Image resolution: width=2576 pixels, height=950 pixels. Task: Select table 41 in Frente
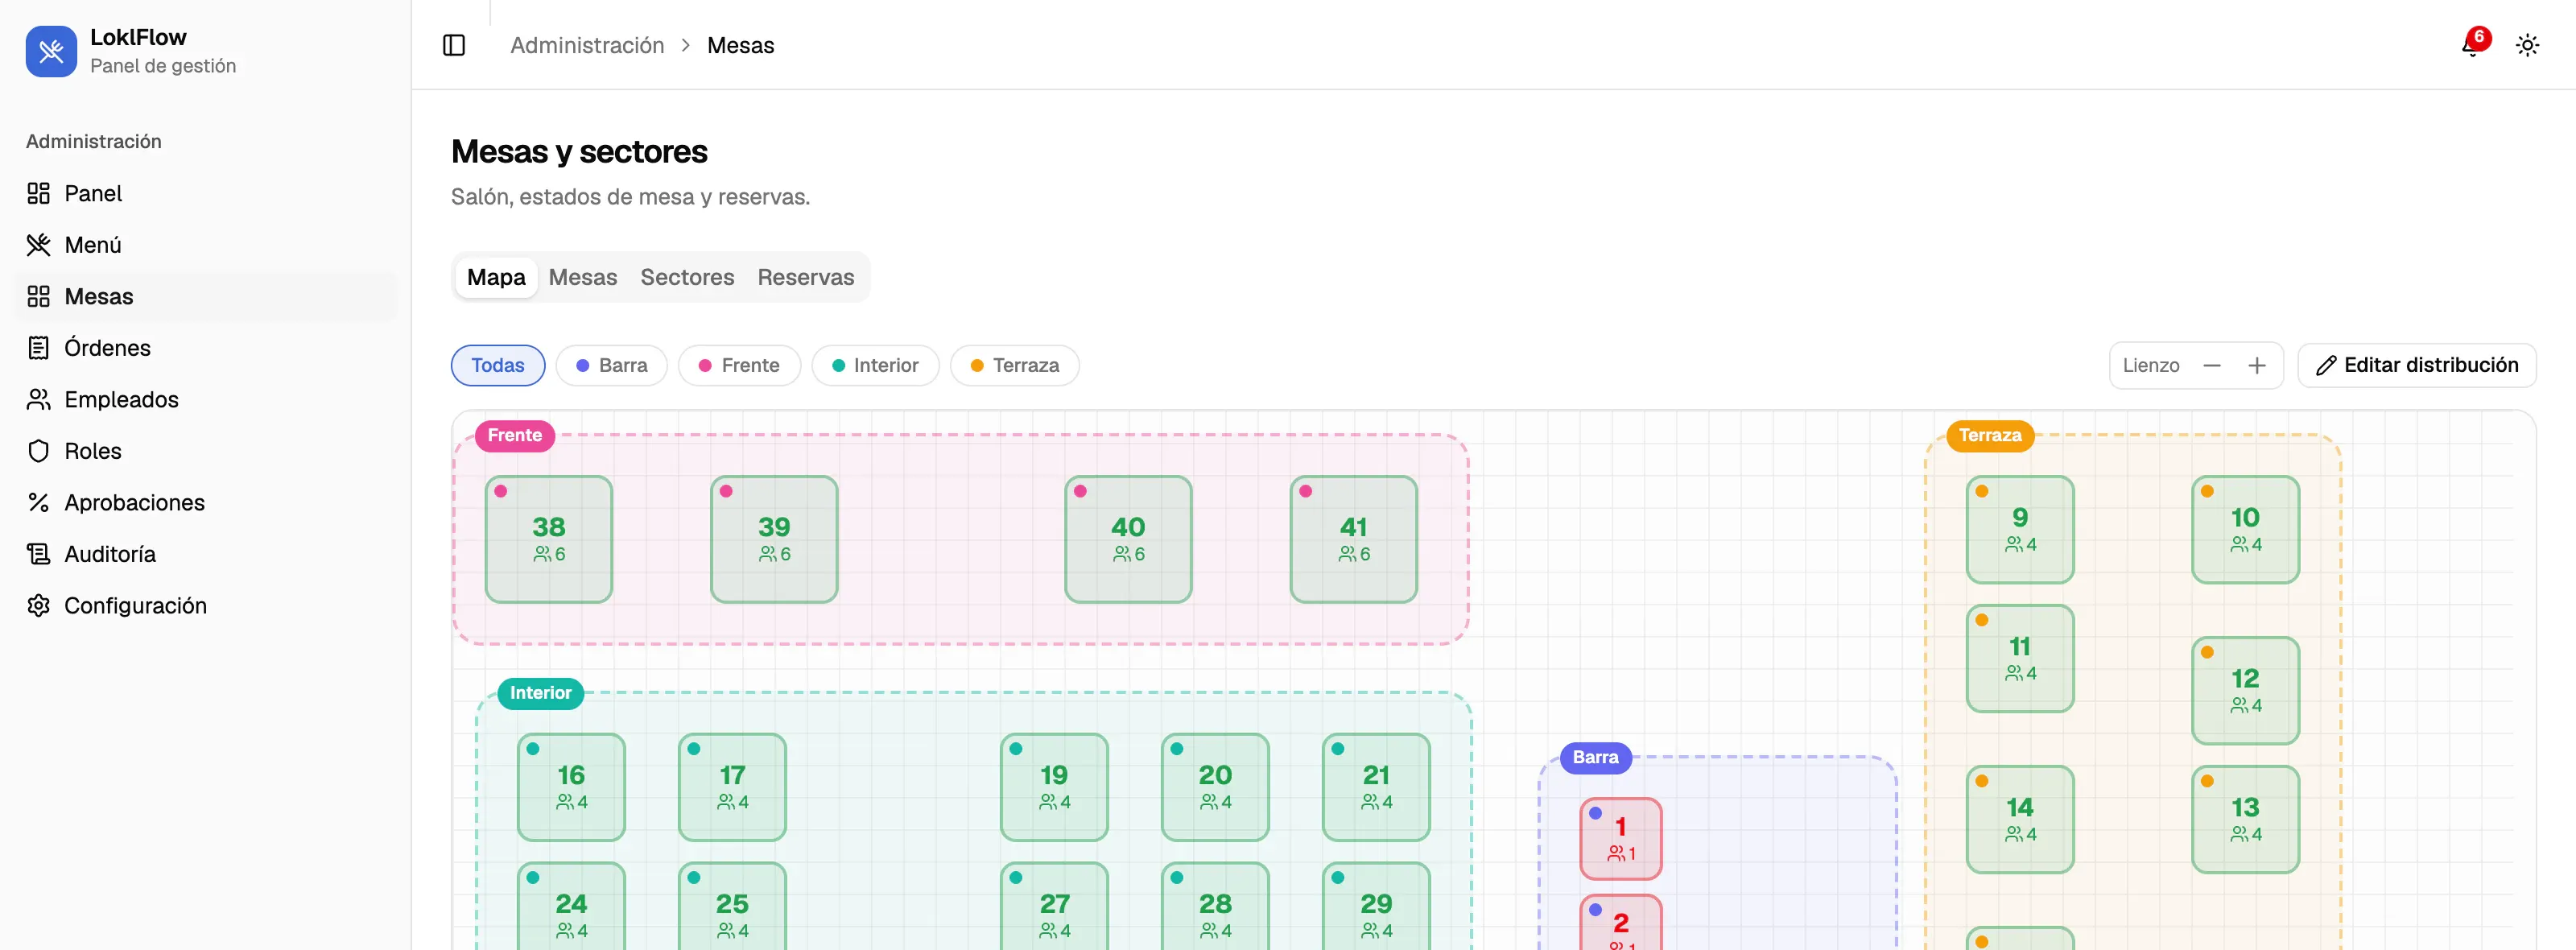click(1354, 539)
